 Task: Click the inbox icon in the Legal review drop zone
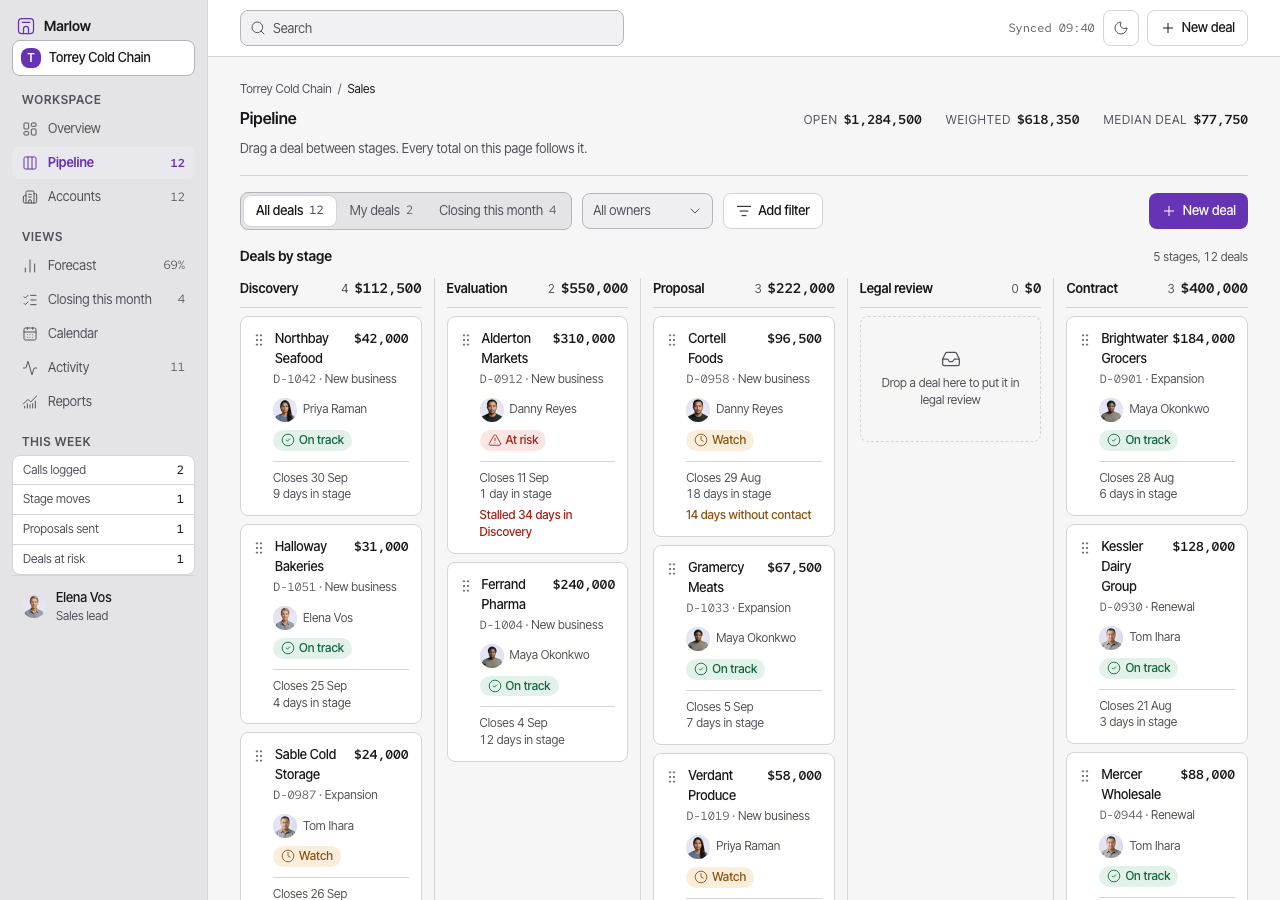coord(951,359)
